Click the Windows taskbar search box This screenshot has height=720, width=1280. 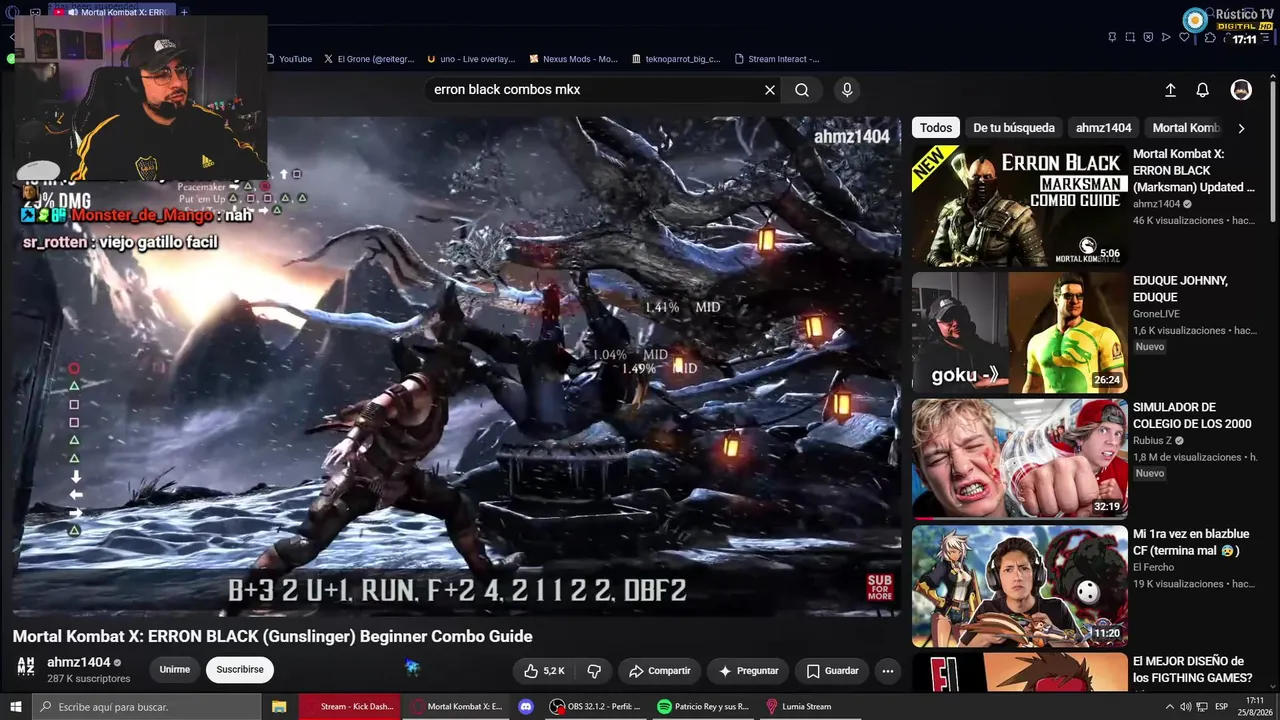(x=147, y=707)
